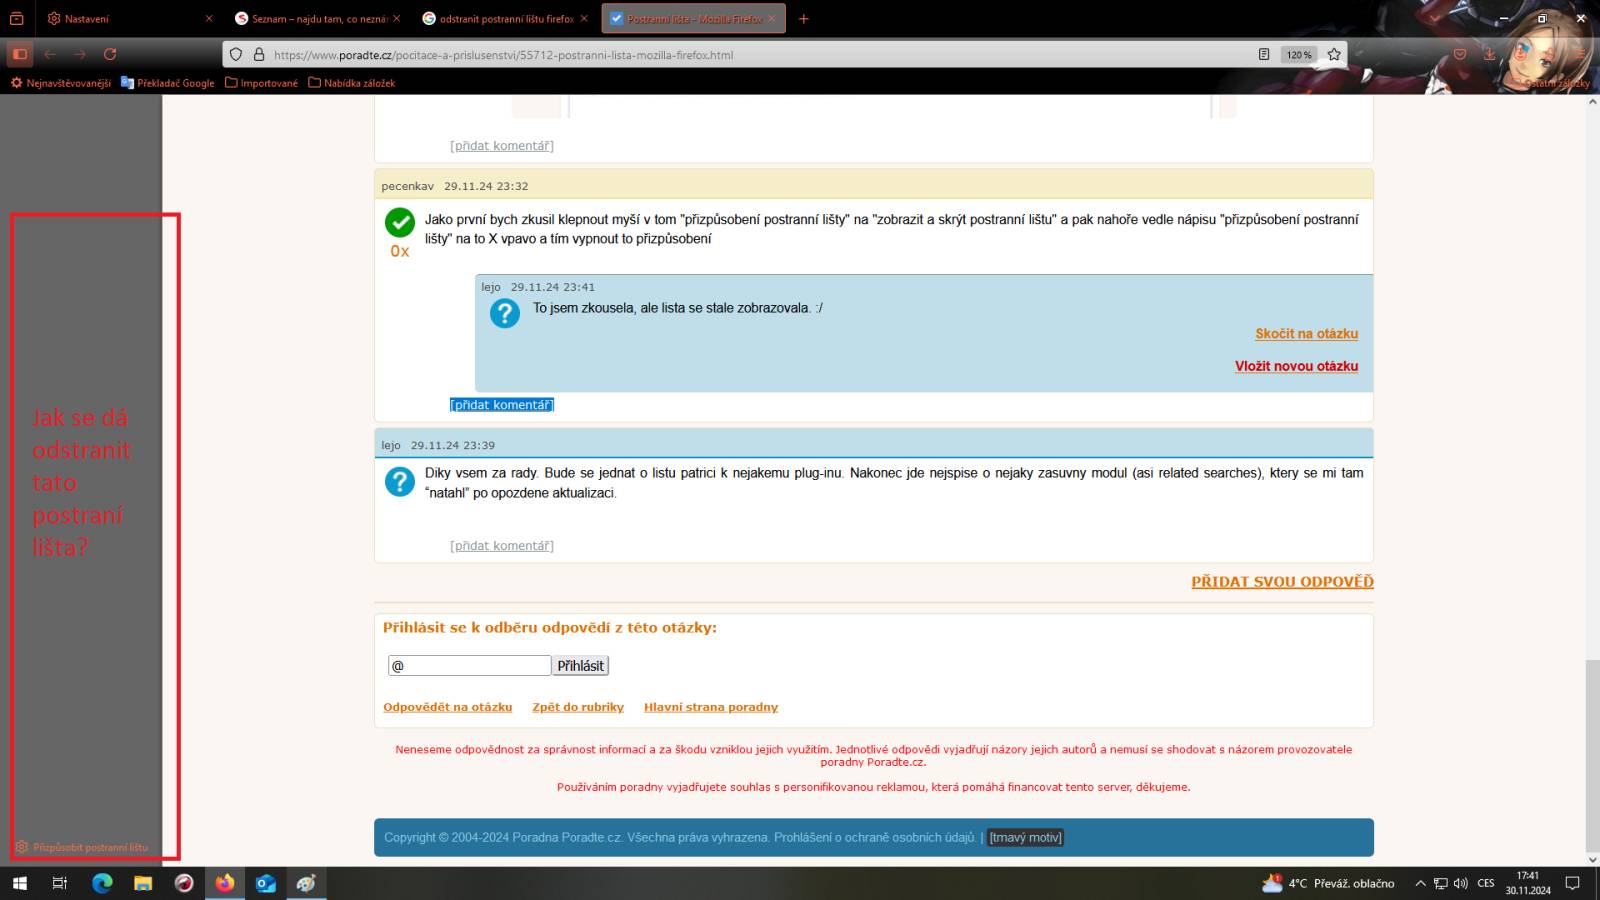Reload the current page

pyautogui.click(x=110, y=54)
